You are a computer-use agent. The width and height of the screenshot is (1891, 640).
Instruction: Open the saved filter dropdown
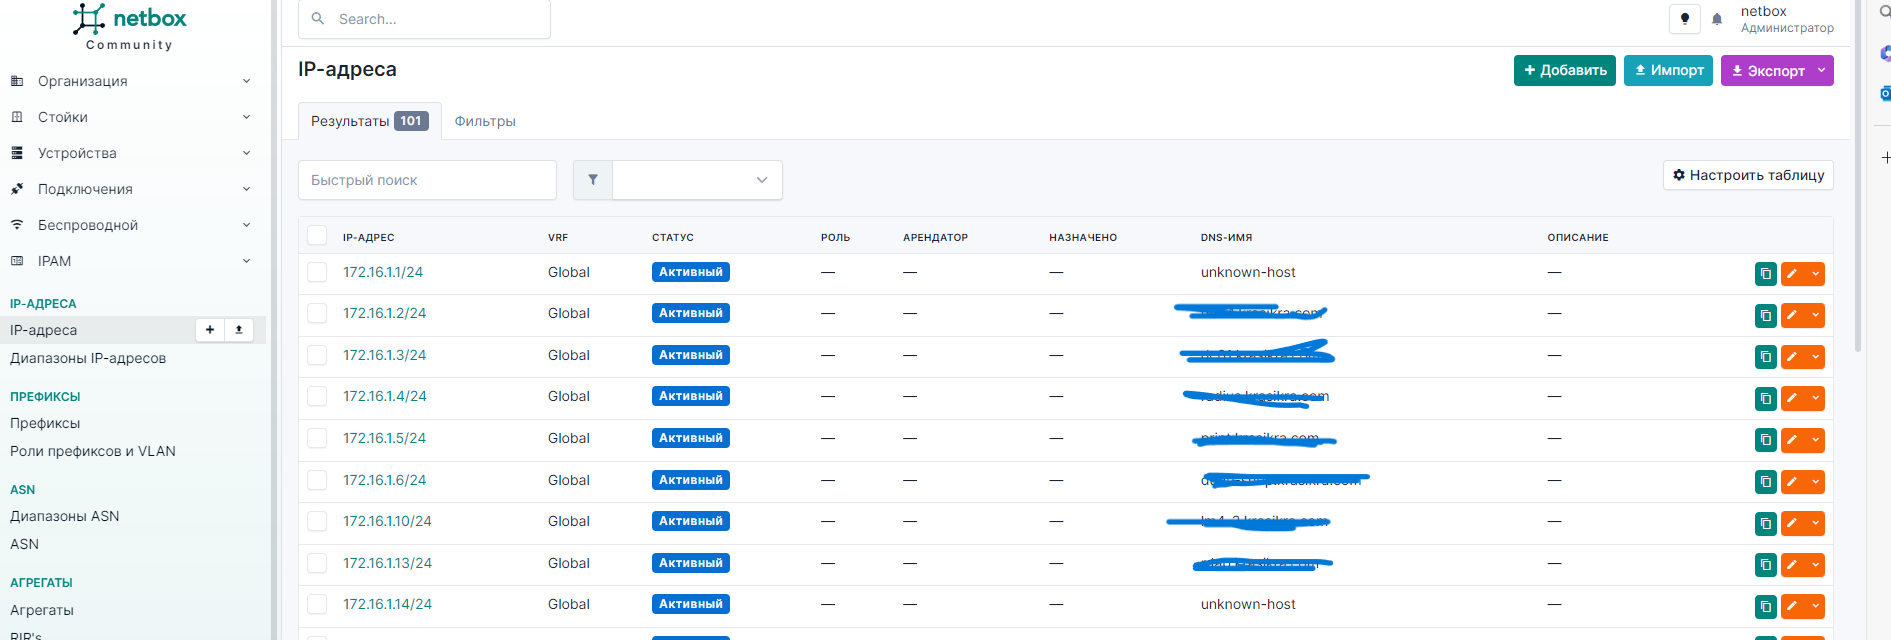coord(697,180)
